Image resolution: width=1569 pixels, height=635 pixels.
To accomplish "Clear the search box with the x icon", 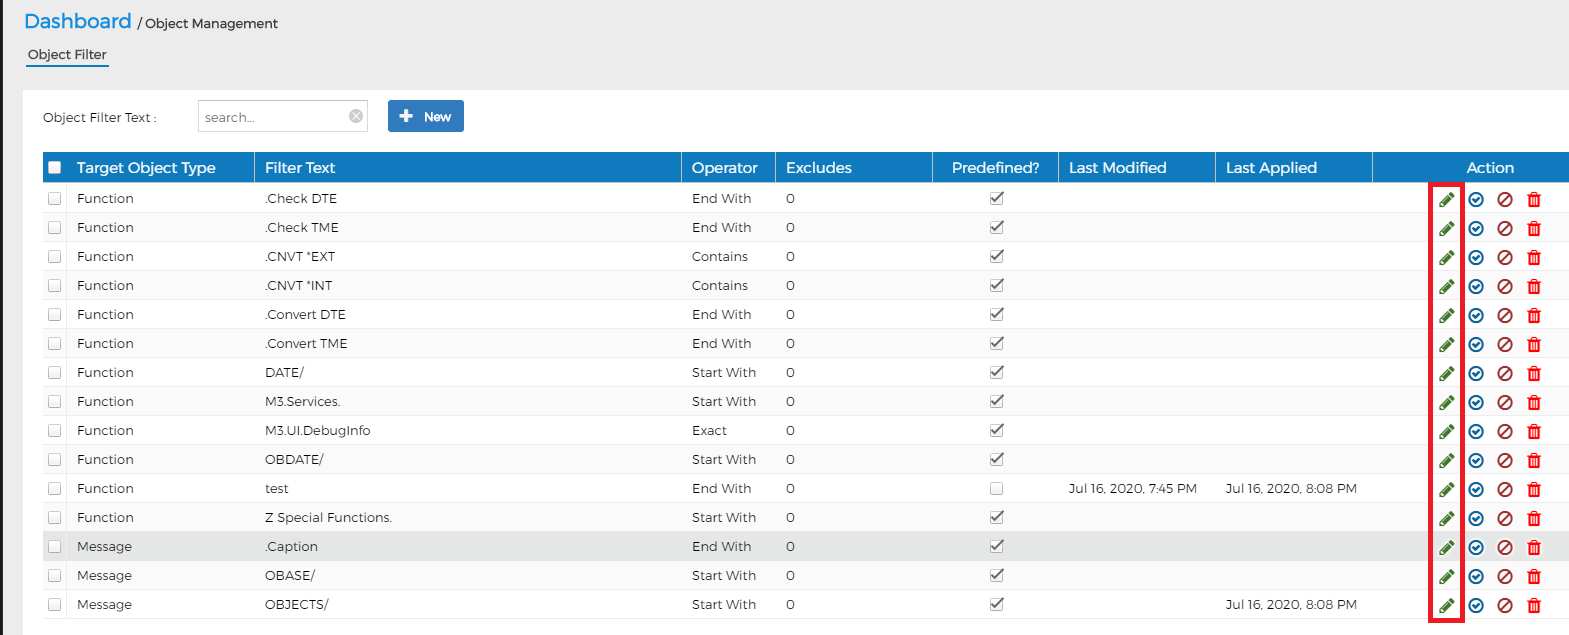I will click(x=356, y=116).
